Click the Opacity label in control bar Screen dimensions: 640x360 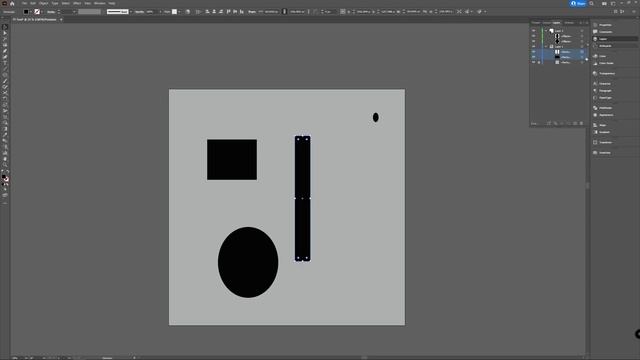[x=140, y=12]
